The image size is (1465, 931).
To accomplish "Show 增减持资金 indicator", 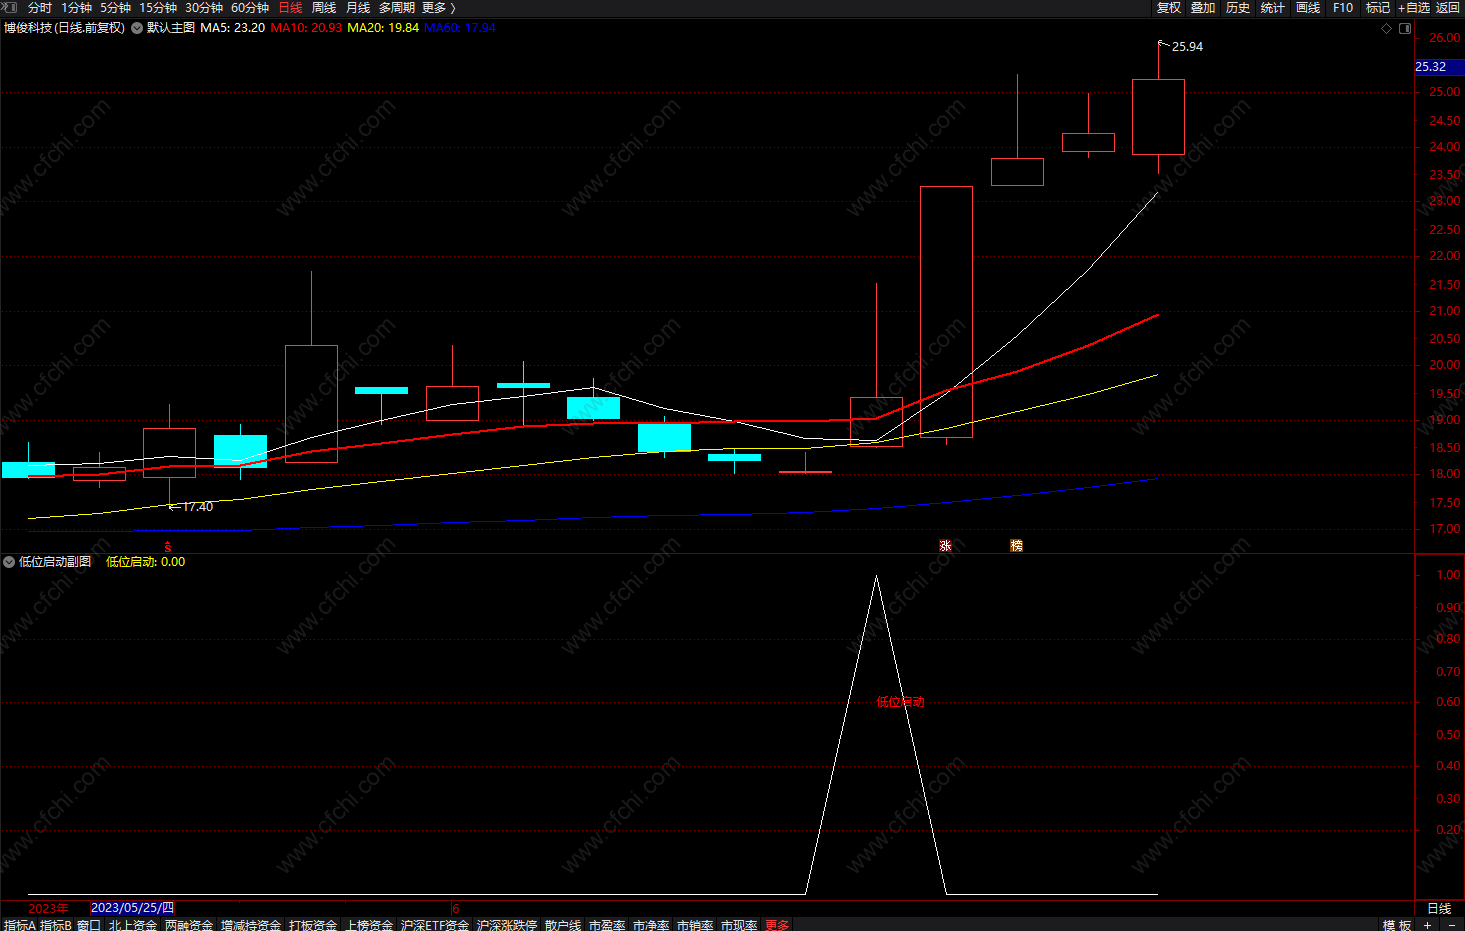I will [251, 925].
